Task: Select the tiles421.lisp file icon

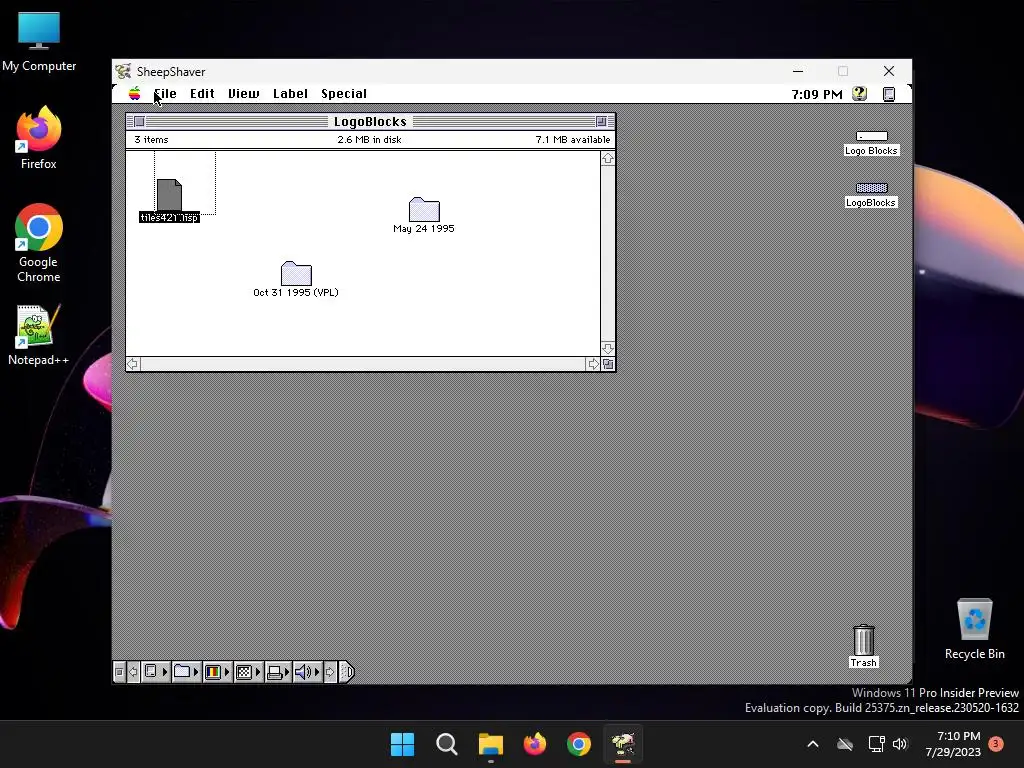Action: point(169,195)
